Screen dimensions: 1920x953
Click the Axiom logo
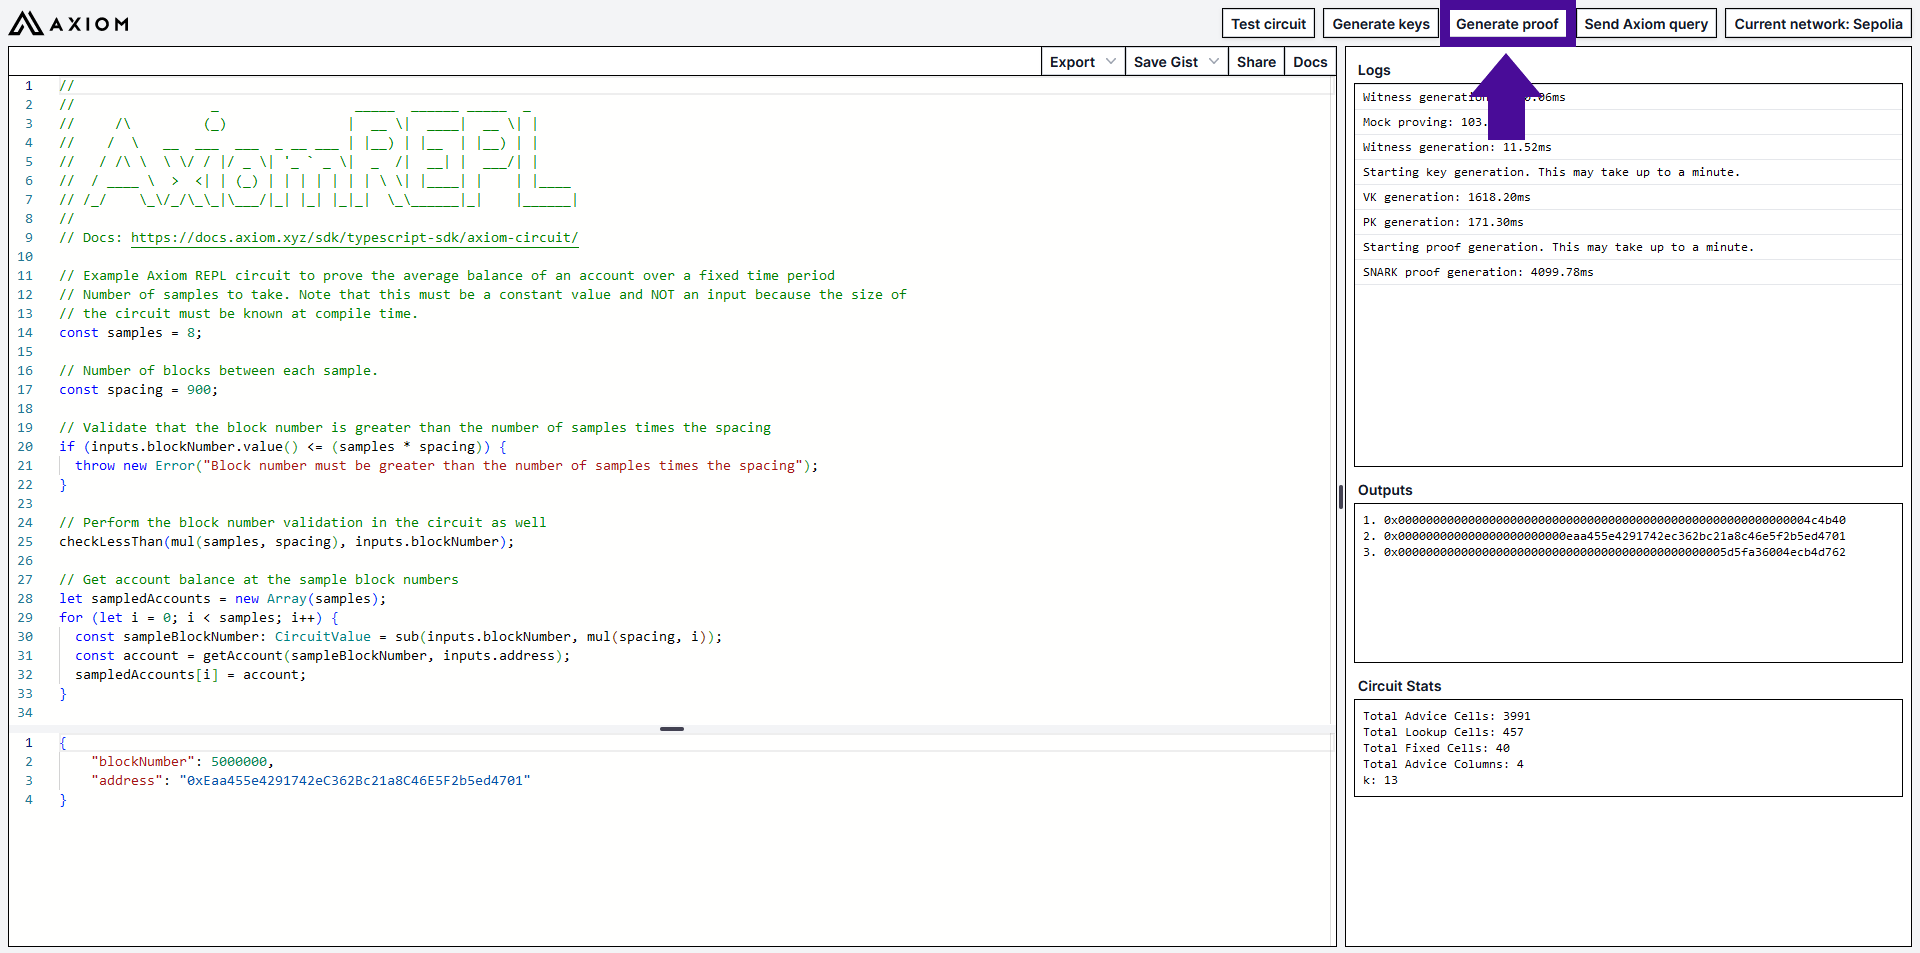[68, 23]
